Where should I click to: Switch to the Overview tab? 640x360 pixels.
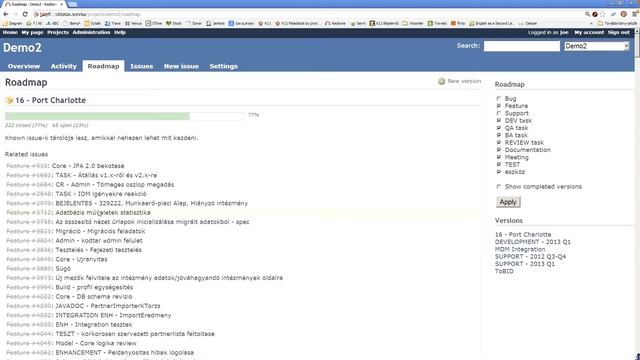pos(24,66)
